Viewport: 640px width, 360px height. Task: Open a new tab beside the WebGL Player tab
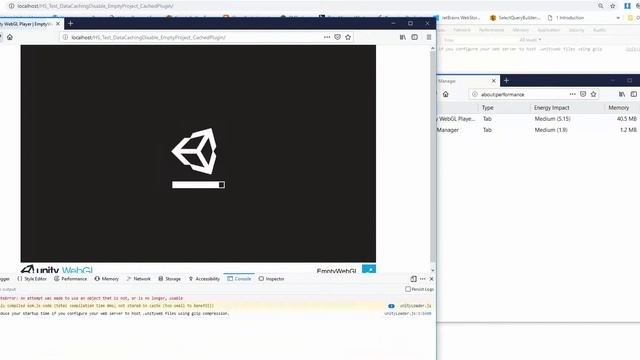coord(71,24)
